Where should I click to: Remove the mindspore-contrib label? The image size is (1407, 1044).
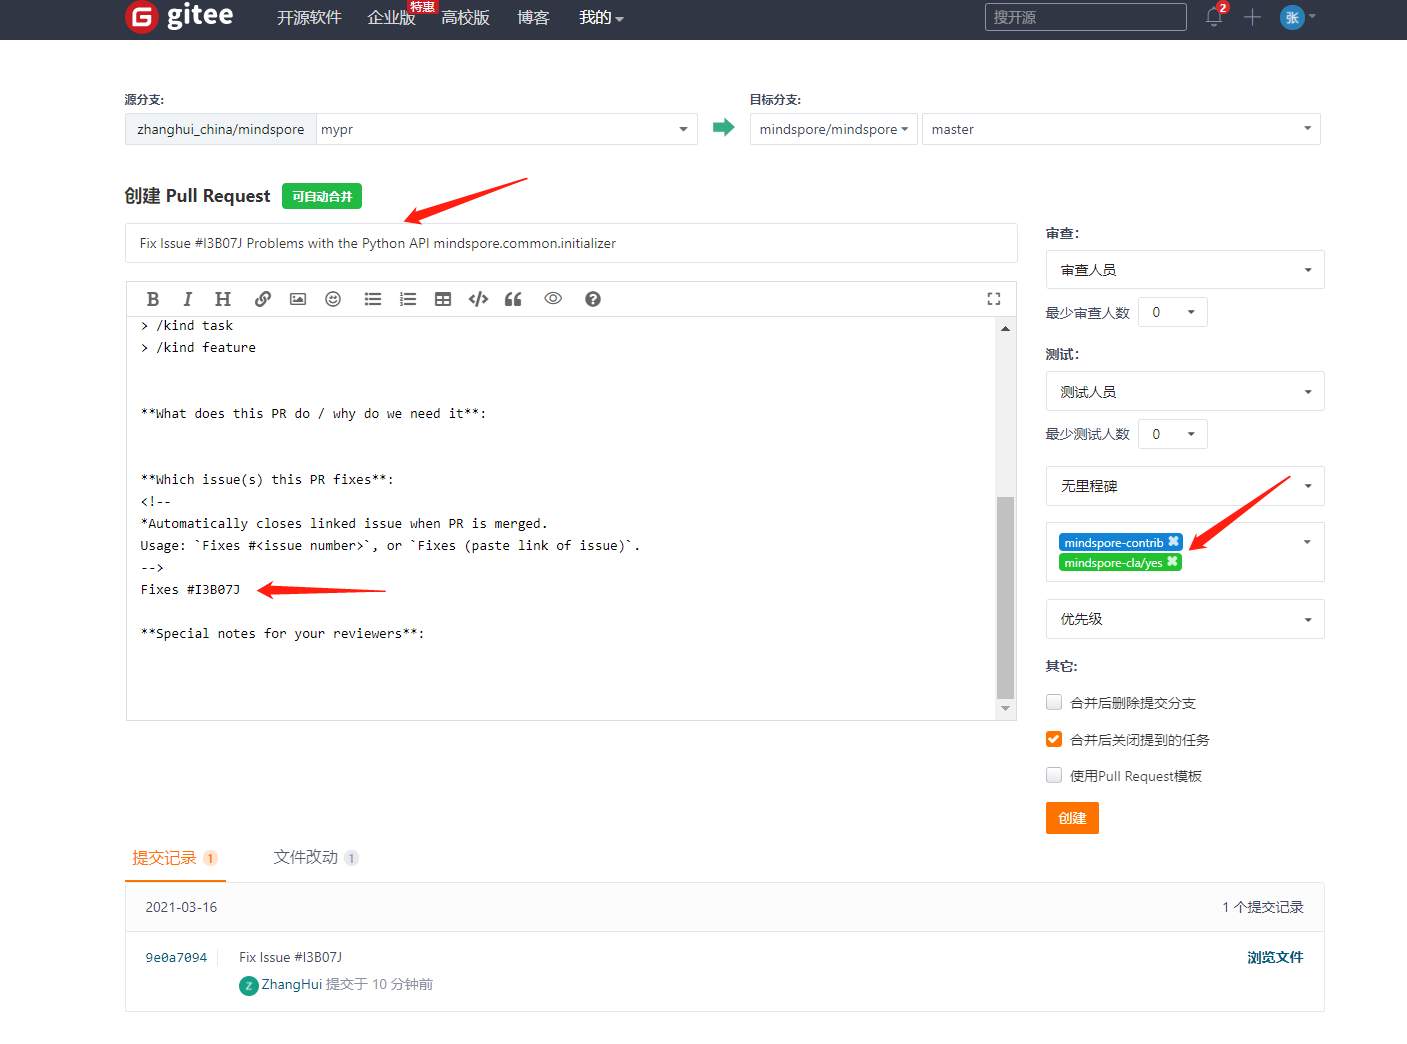coord(1174,541)
